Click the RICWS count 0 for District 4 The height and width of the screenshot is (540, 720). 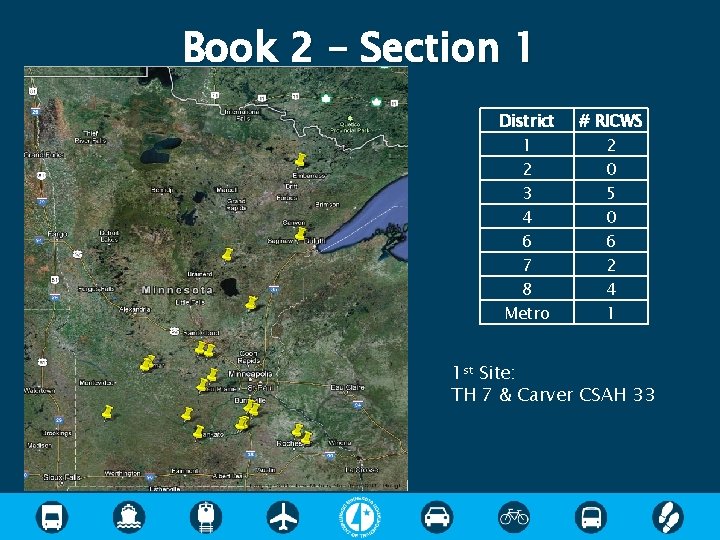(x=611, y=217)
